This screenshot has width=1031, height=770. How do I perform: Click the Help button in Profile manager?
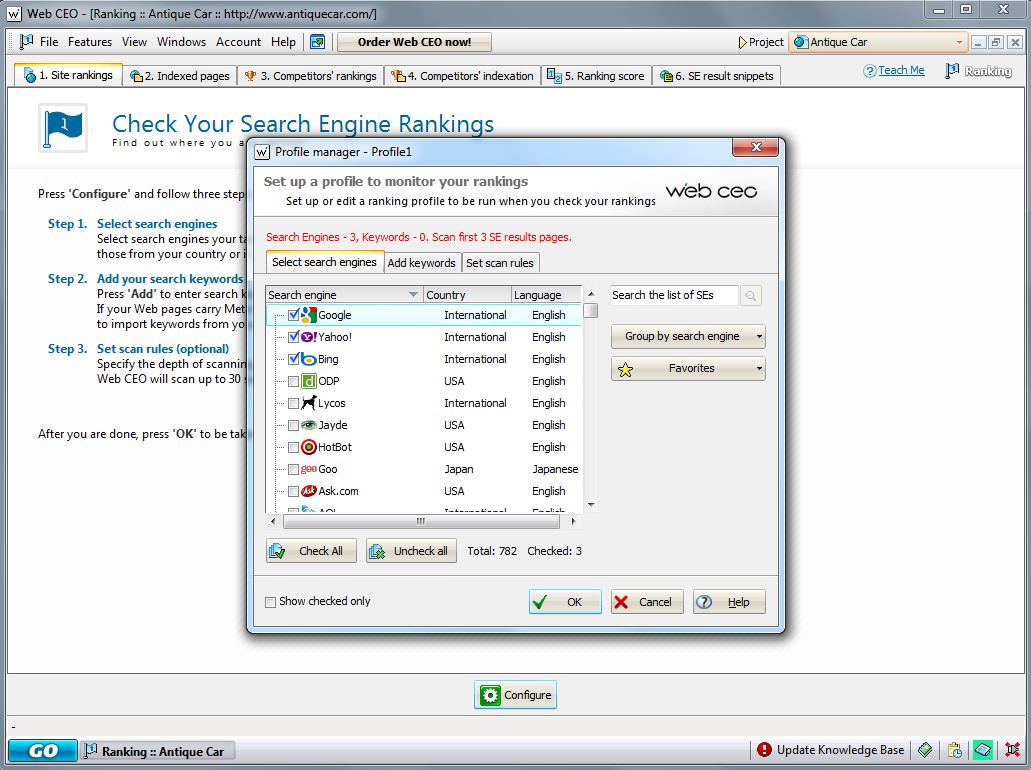(729, 602)
